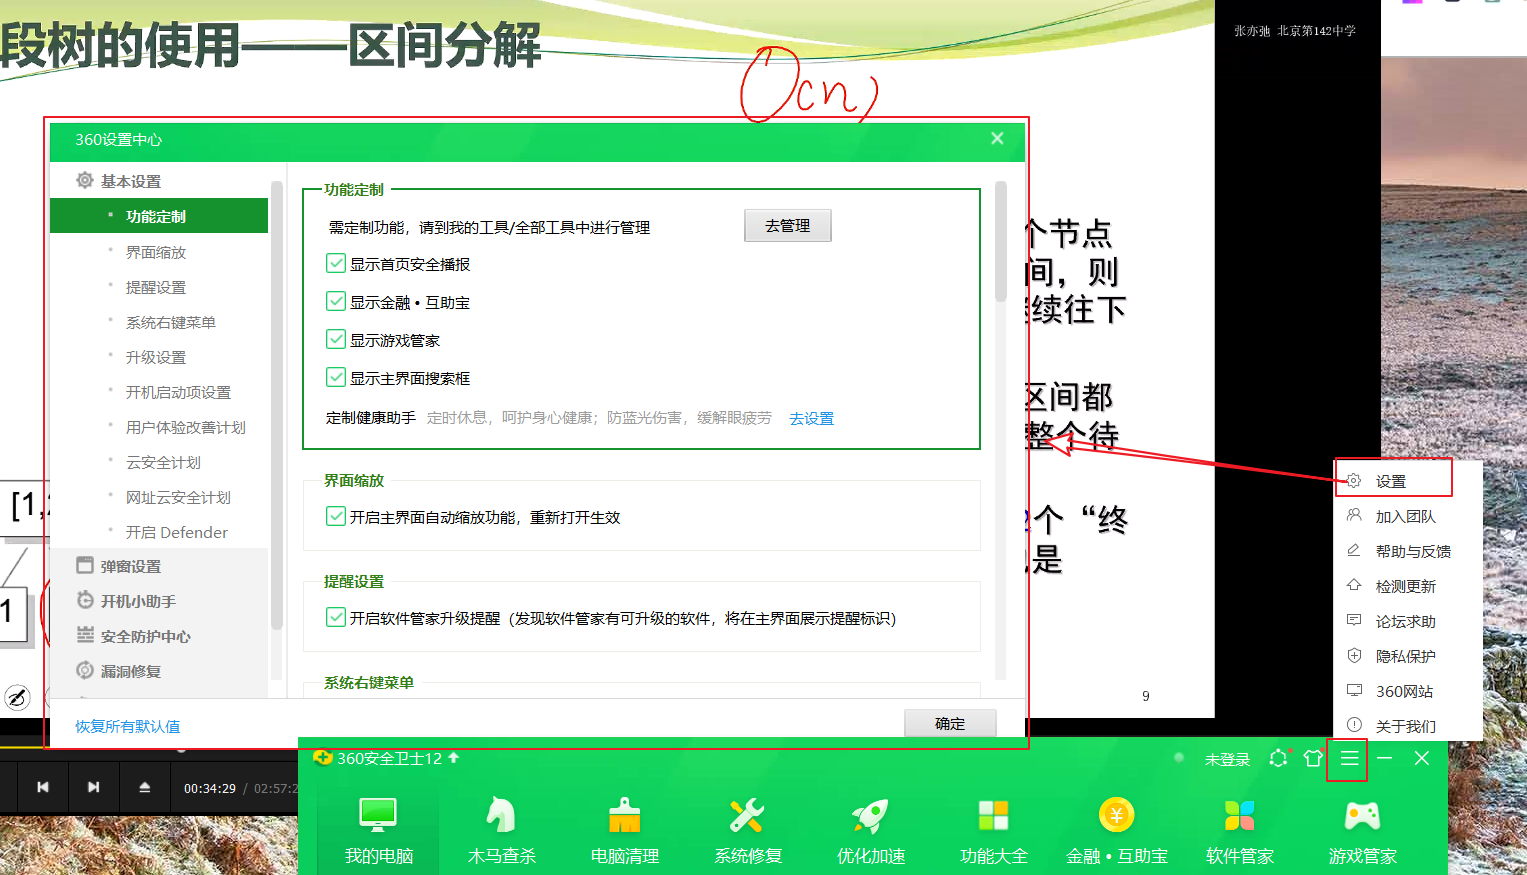Click the notification bell-like icon beside 未登录
Viewport: 1527px width, 875px height.
click(x=1279, y=759)
